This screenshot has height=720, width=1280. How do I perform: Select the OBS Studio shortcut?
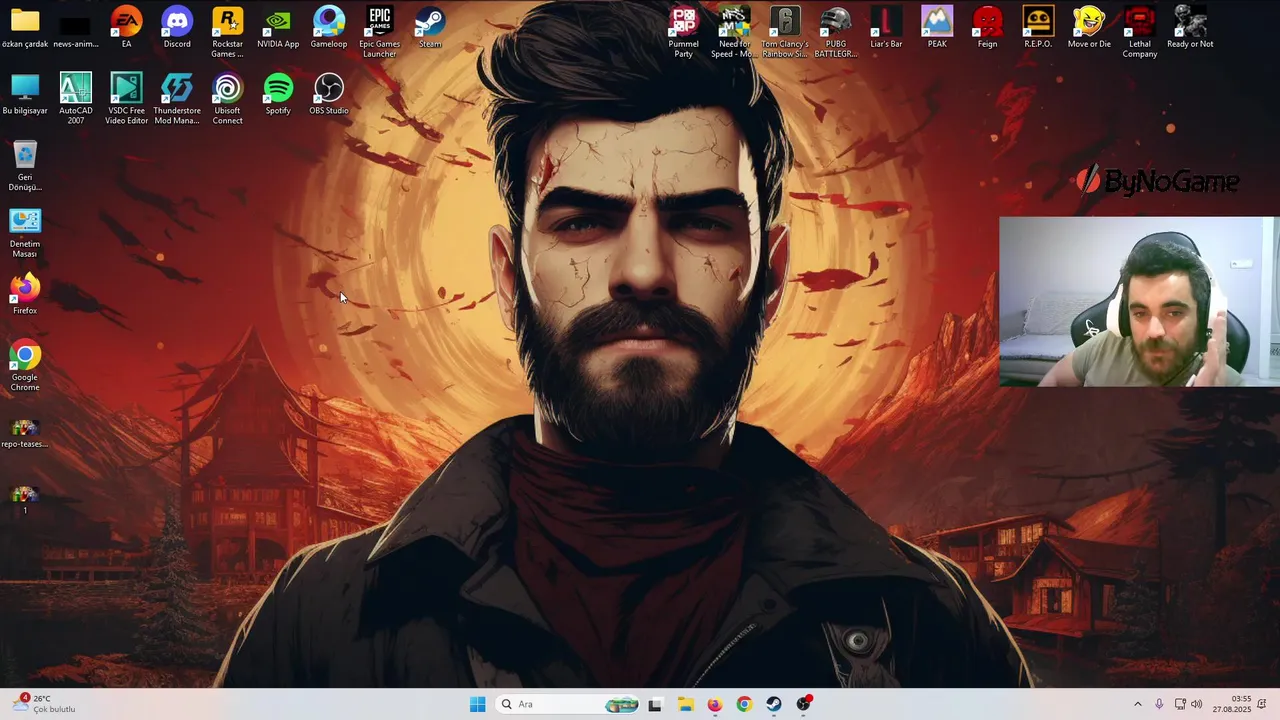pos(329,94)
